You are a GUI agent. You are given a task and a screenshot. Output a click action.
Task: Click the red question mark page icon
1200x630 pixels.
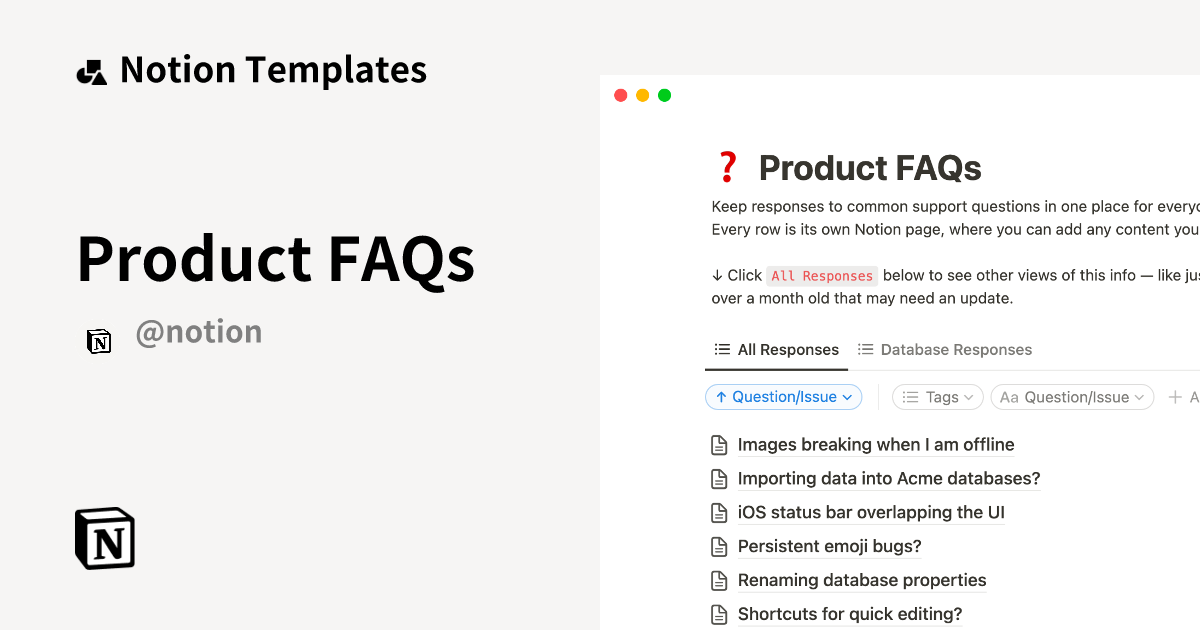point(727,167)
